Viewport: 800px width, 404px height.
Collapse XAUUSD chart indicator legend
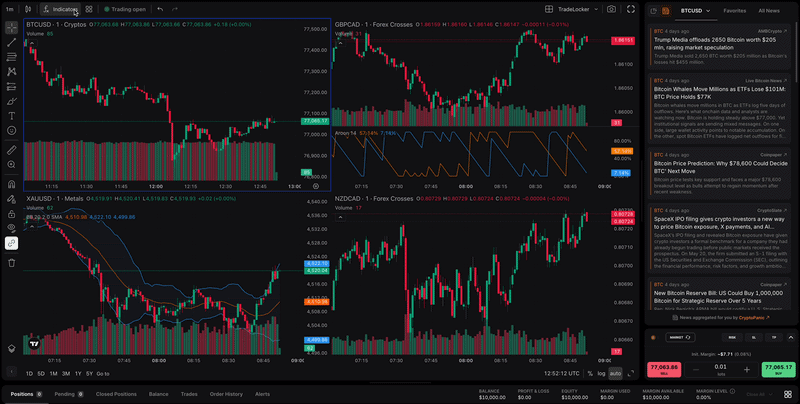[32, 225]
